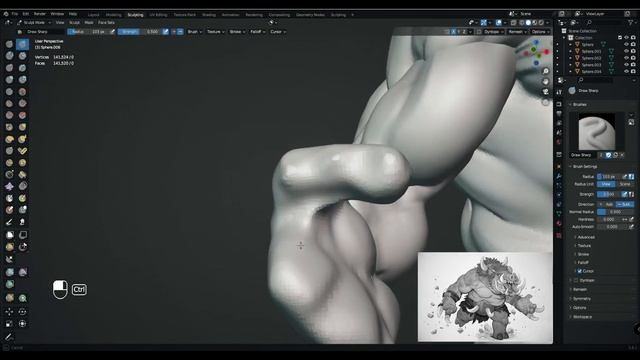Click the viewport zoom magnifier gizmo
The height and width of the screenshot is (360, 640).
(x=546, y=71)
